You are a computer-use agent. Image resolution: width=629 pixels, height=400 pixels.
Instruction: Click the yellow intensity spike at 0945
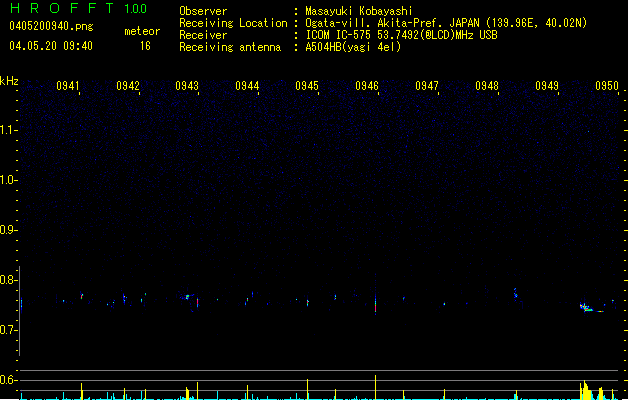click(308, 389)
